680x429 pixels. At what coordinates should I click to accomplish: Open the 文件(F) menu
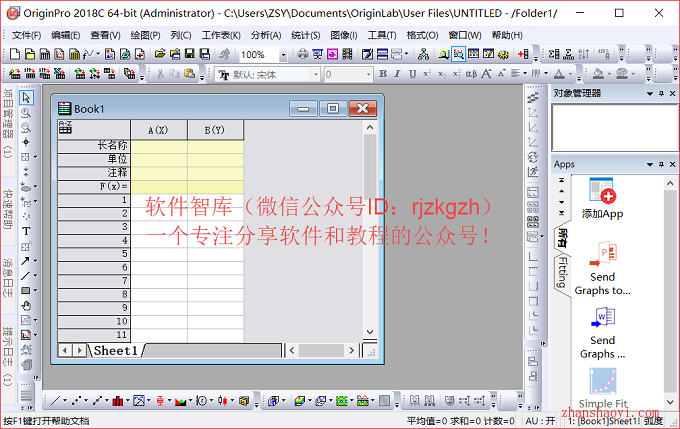(x=26, y=35)
